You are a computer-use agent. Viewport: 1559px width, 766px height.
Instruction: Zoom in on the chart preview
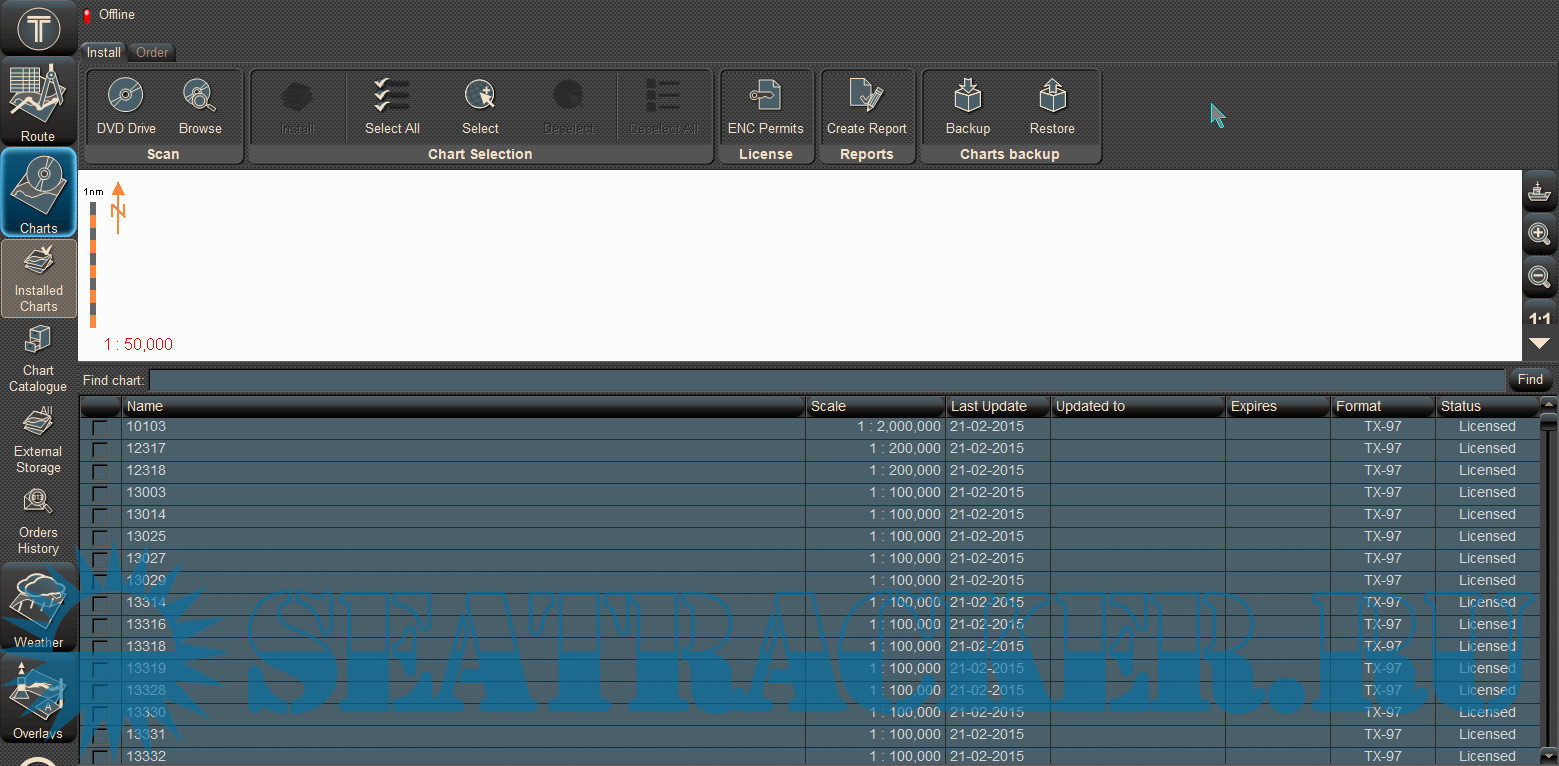point(1540,234)
